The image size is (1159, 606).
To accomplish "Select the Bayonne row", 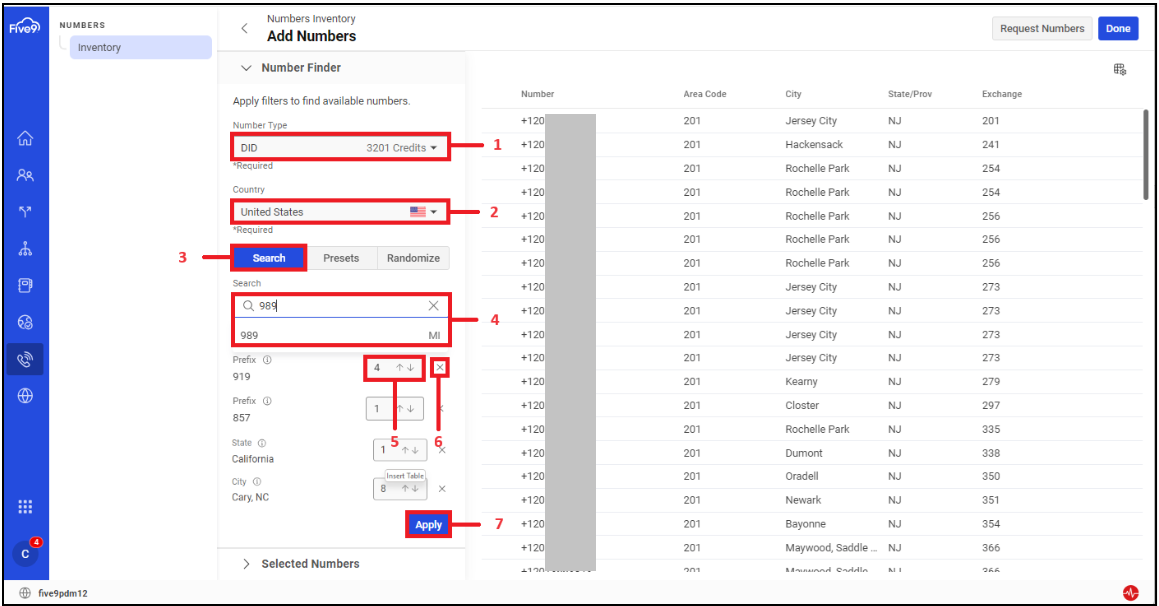I will click(x=812, y=524).
